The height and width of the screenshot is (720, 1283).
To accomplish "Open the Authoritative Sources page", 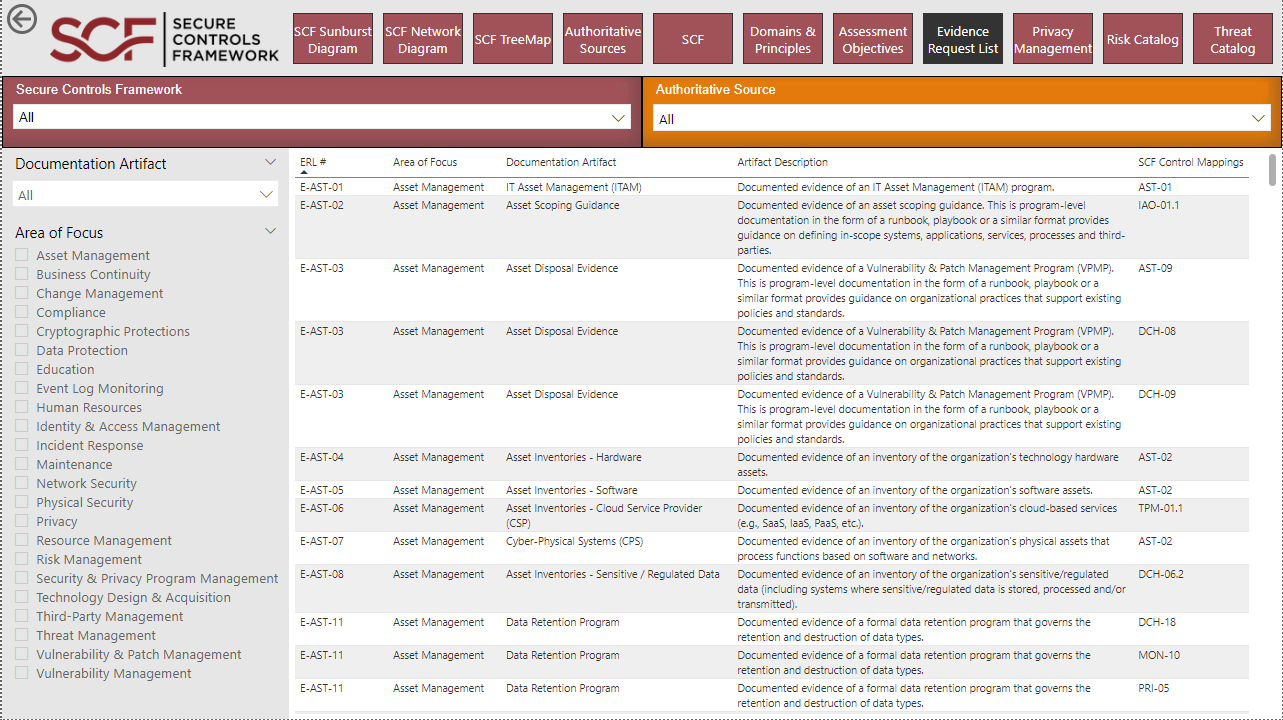I will coord(602,37).
